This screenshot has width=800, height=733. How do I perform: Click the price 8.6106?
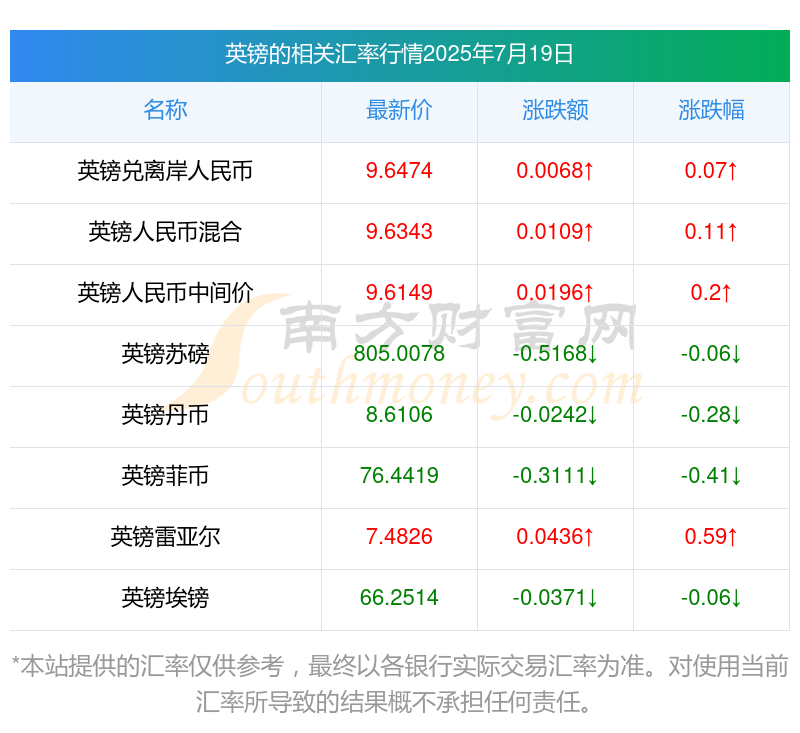[399, 415]
